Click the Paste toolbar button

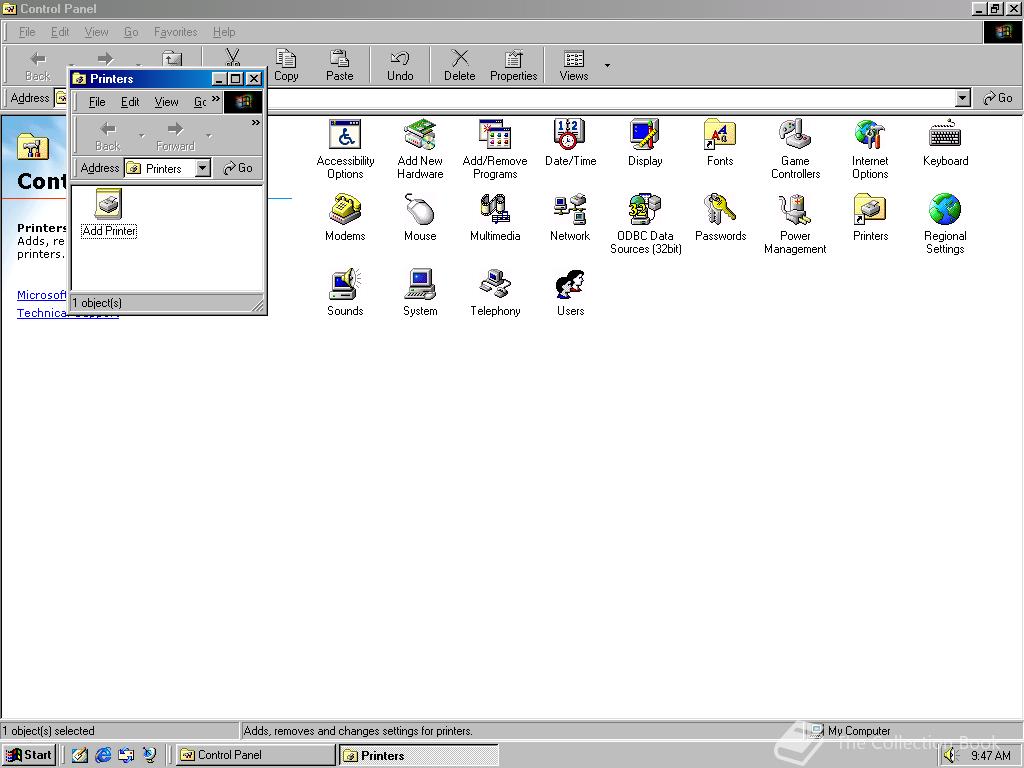[x=340, y=65]
